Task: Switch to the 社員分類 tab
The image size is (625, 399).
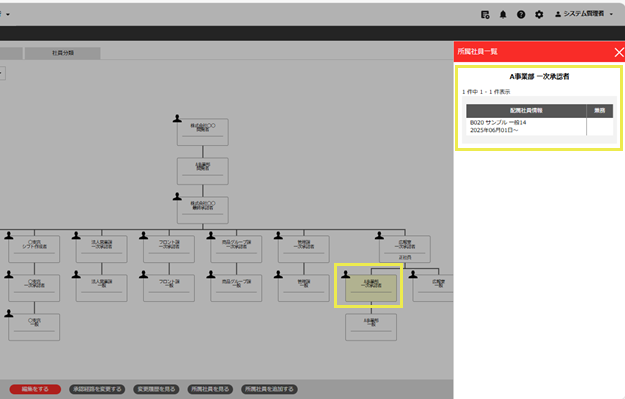Action: [63, 53]
